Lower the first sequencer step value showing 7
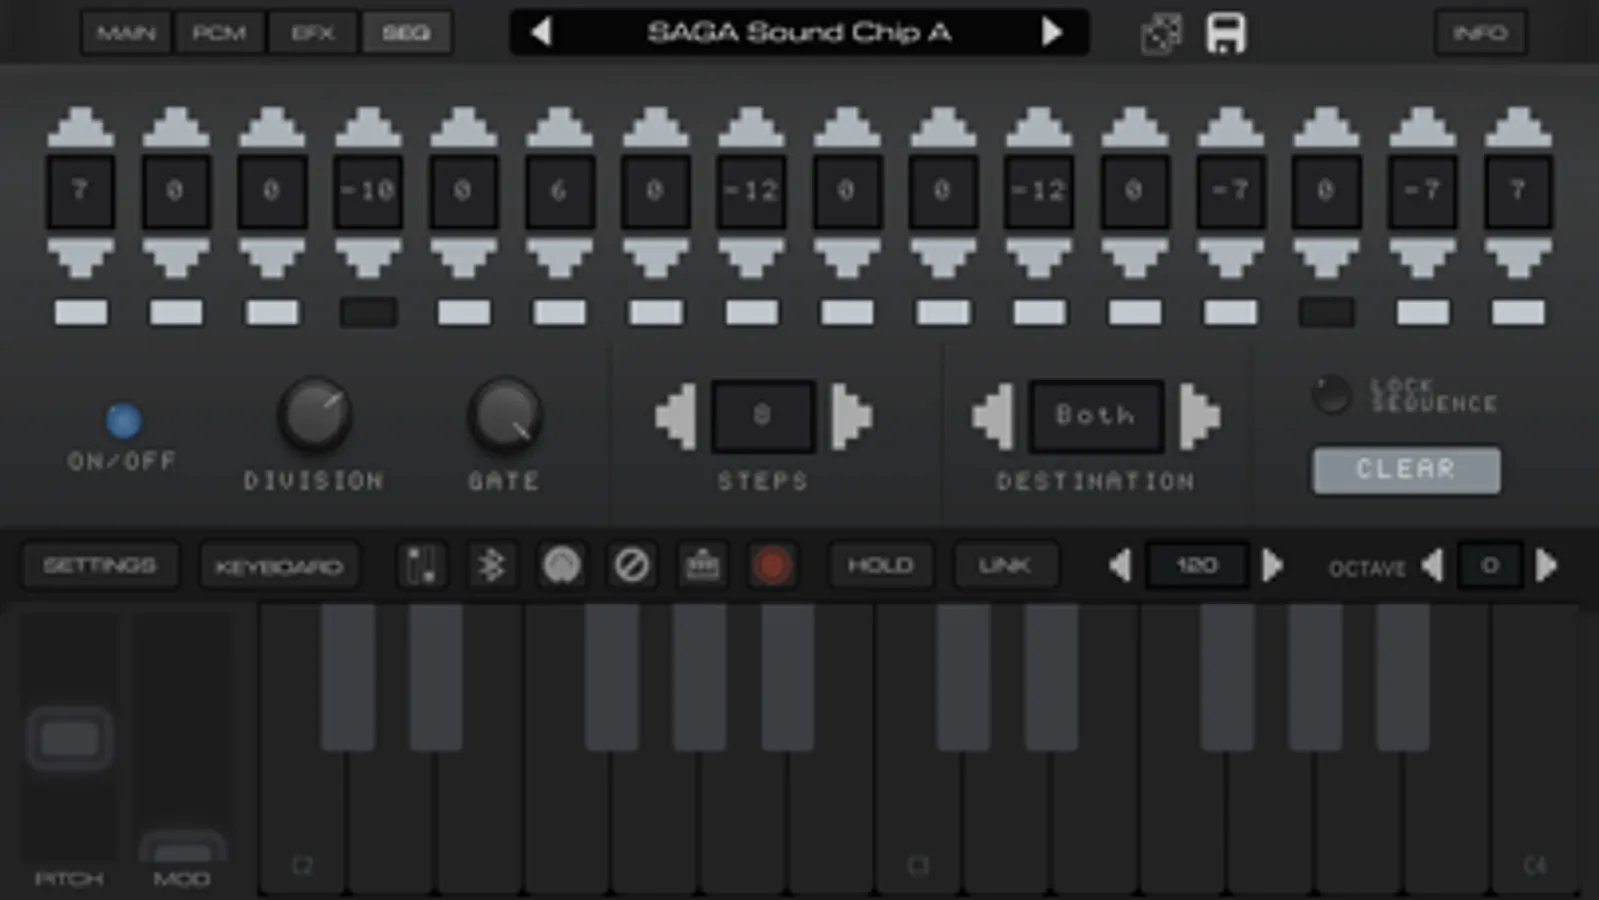Viewport: 1599px width, 900px height. [80, 258]
